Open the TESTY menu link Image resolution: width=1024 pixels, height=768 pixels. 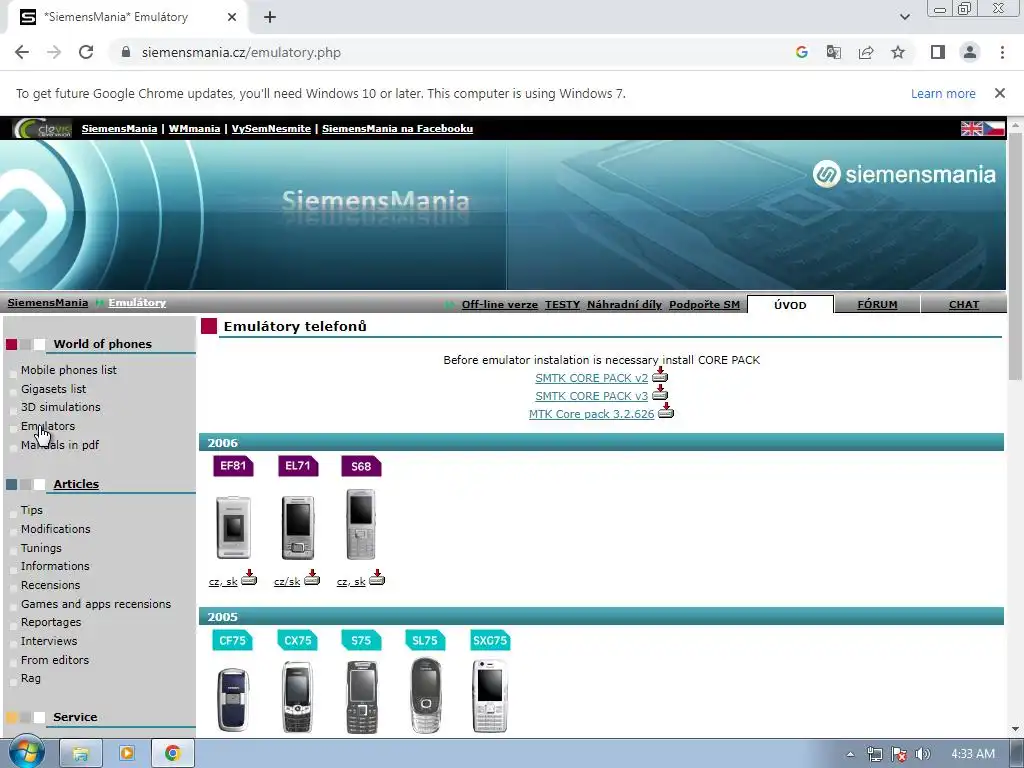(x=562, y=304)
